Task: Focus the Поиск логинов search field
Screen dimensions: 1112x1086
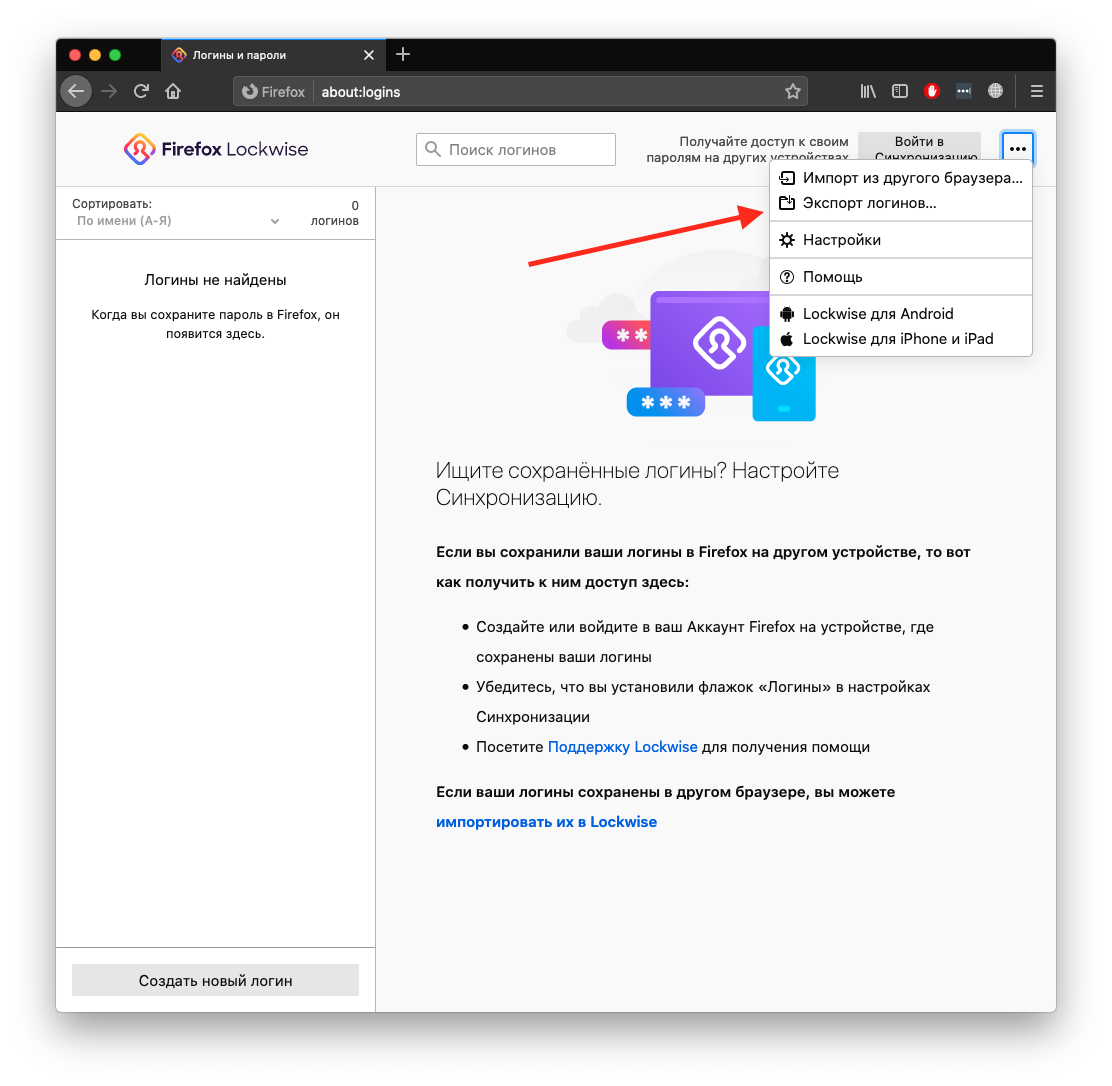Action: pyautogui.click(x=516, y=149)
